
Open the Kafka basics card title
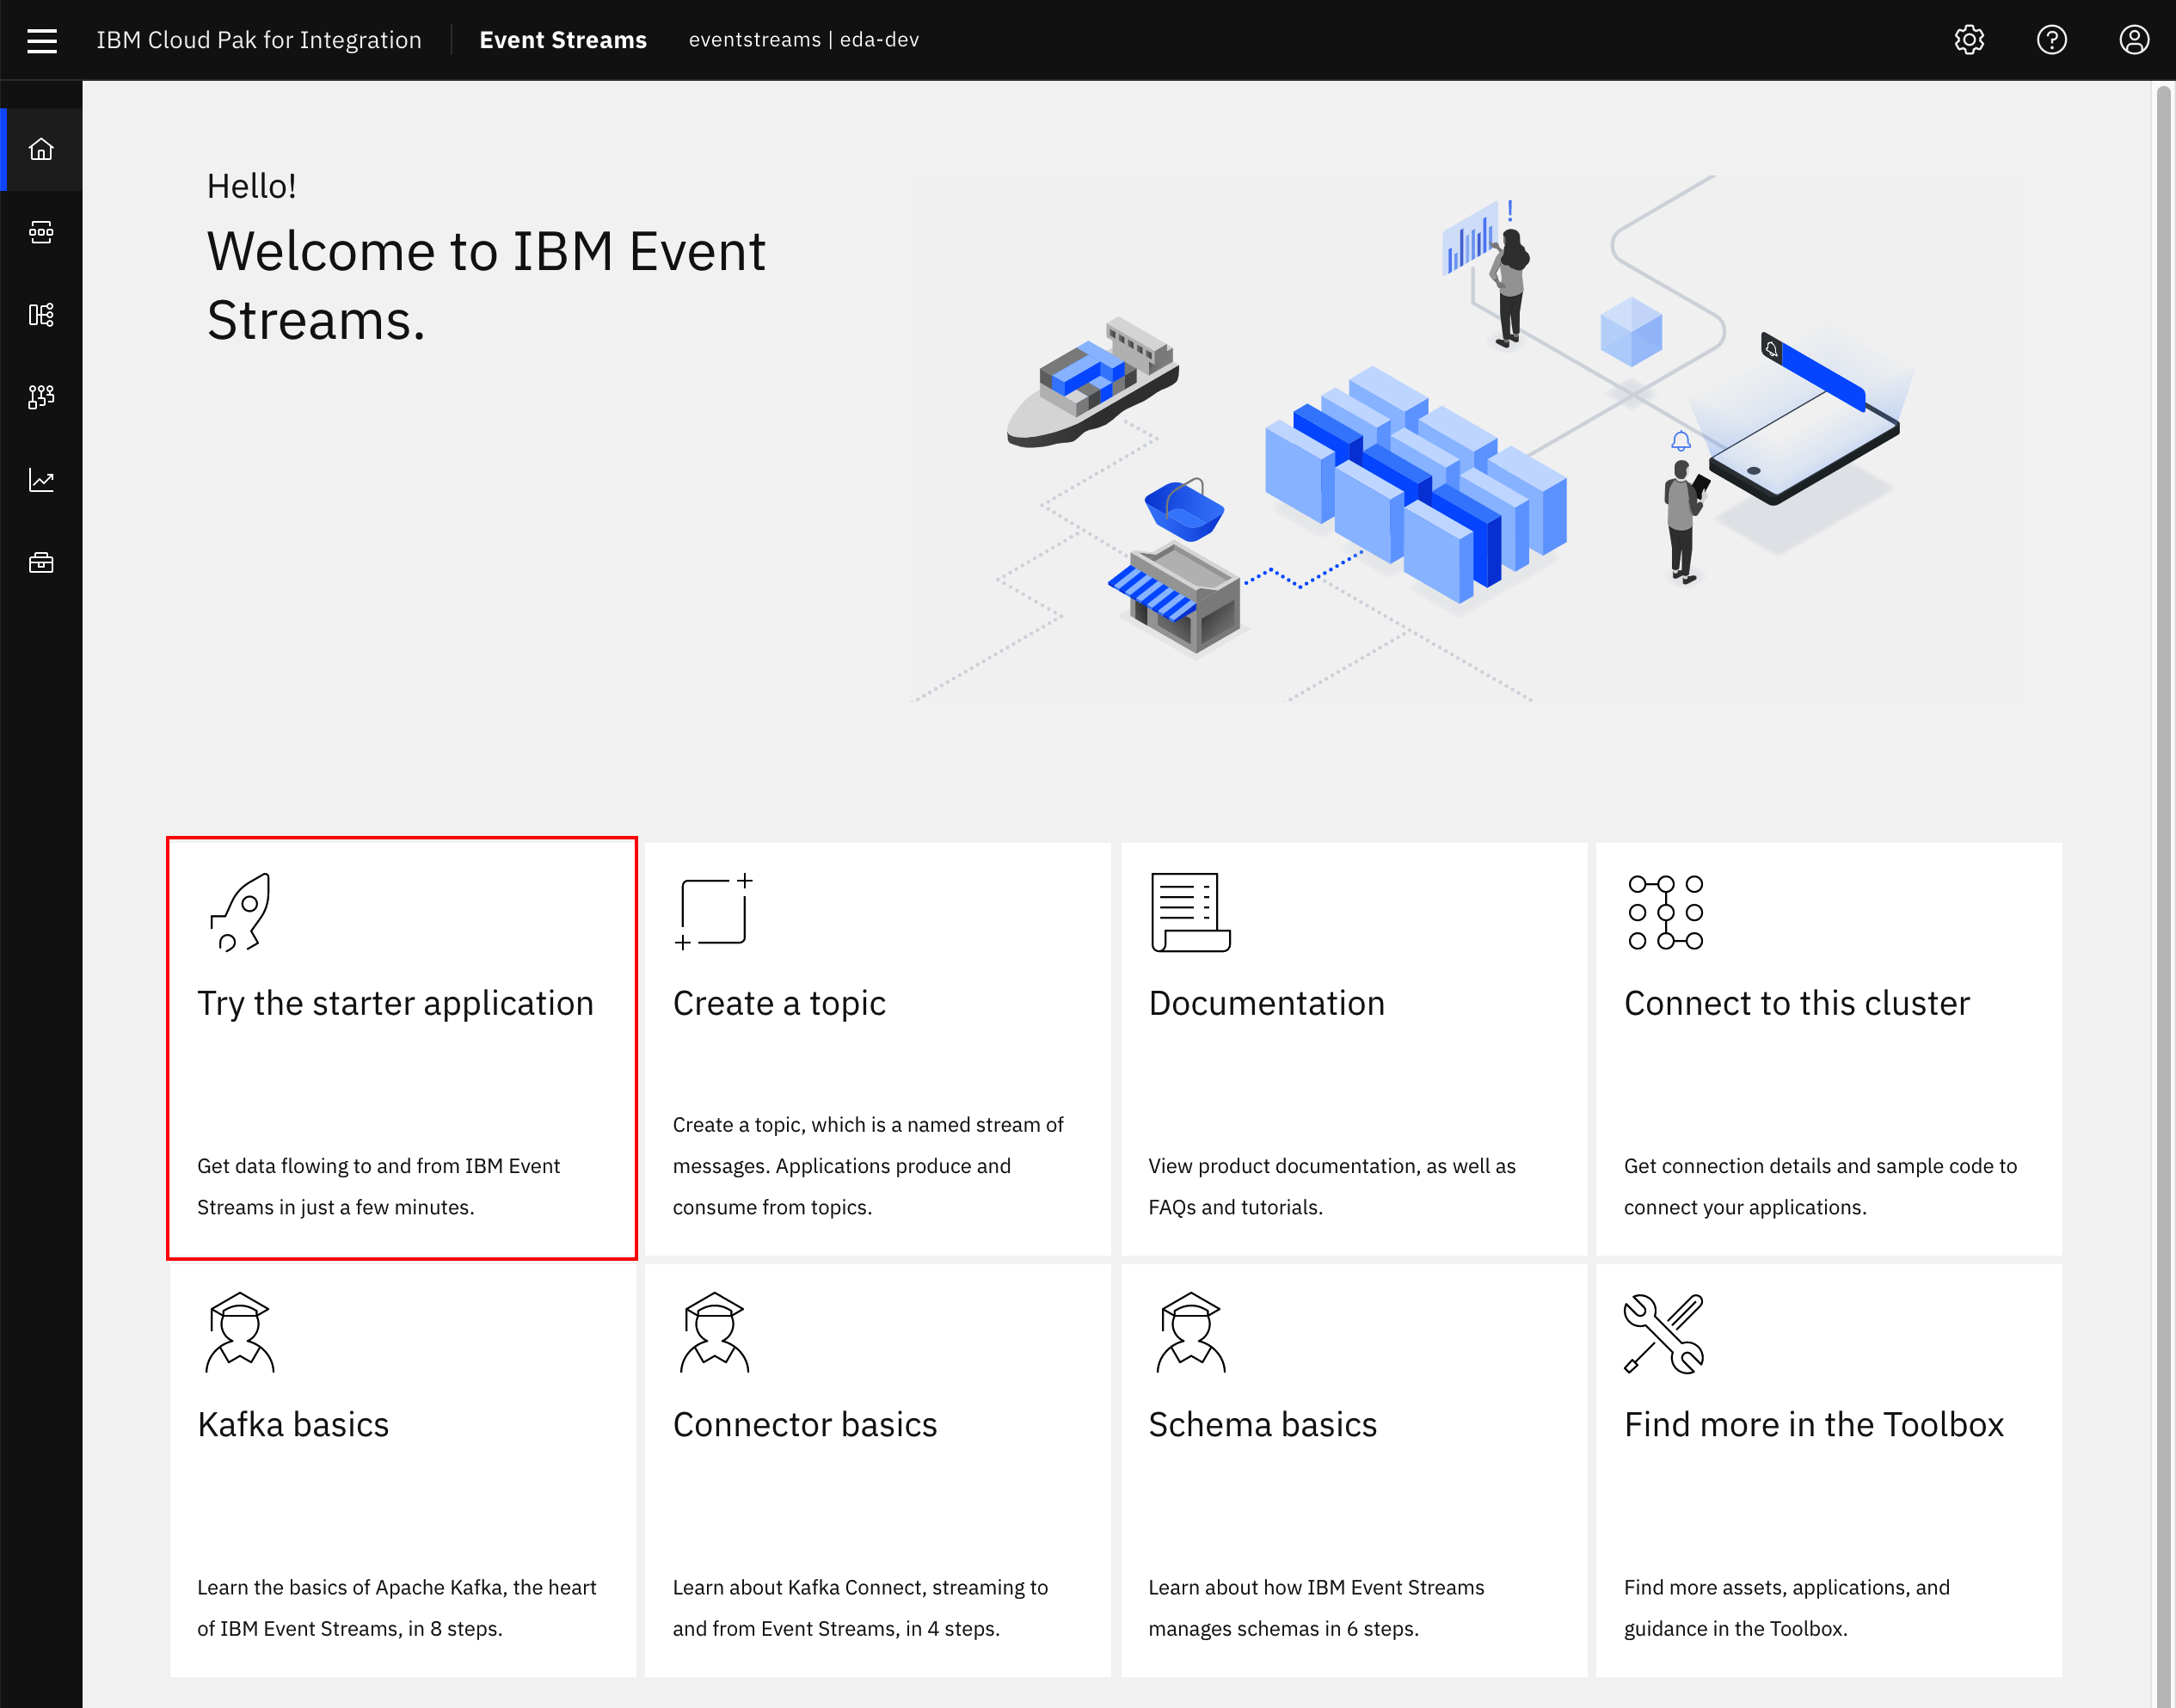293,1424
